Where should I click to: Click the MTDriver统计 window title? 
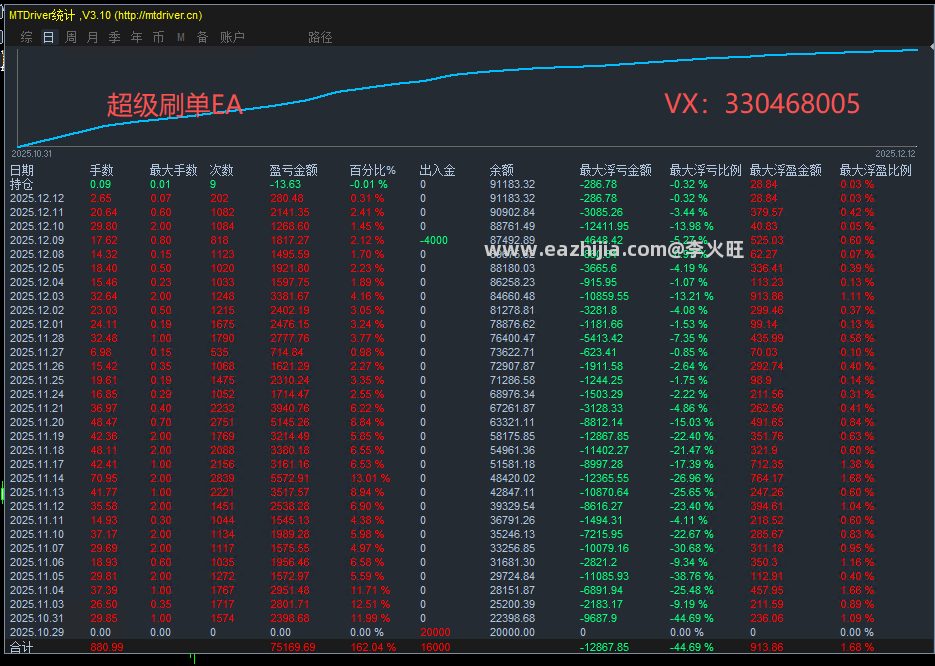pyautogui.click(x=106, y=16)
